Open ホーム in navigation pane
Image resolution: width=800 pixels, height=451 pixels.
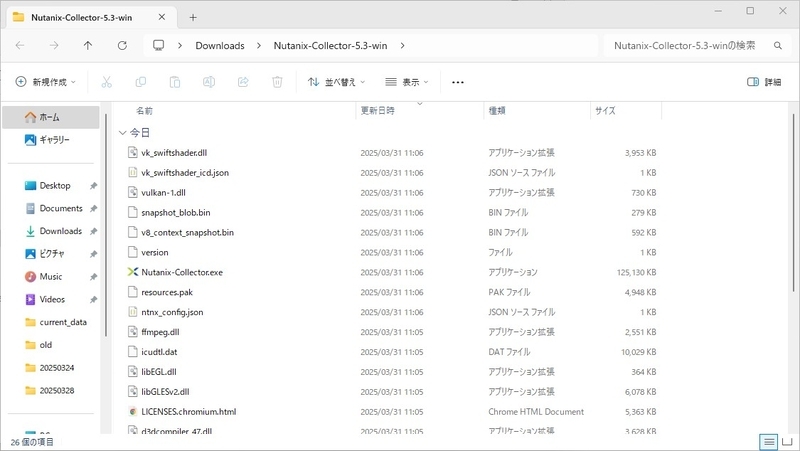[x=51, y=117]
